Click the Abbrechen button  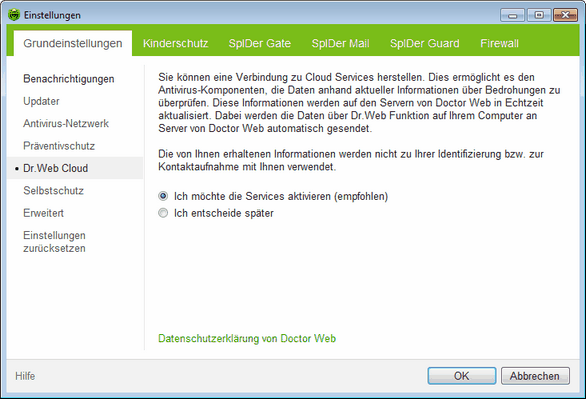[x=535, y=376]
